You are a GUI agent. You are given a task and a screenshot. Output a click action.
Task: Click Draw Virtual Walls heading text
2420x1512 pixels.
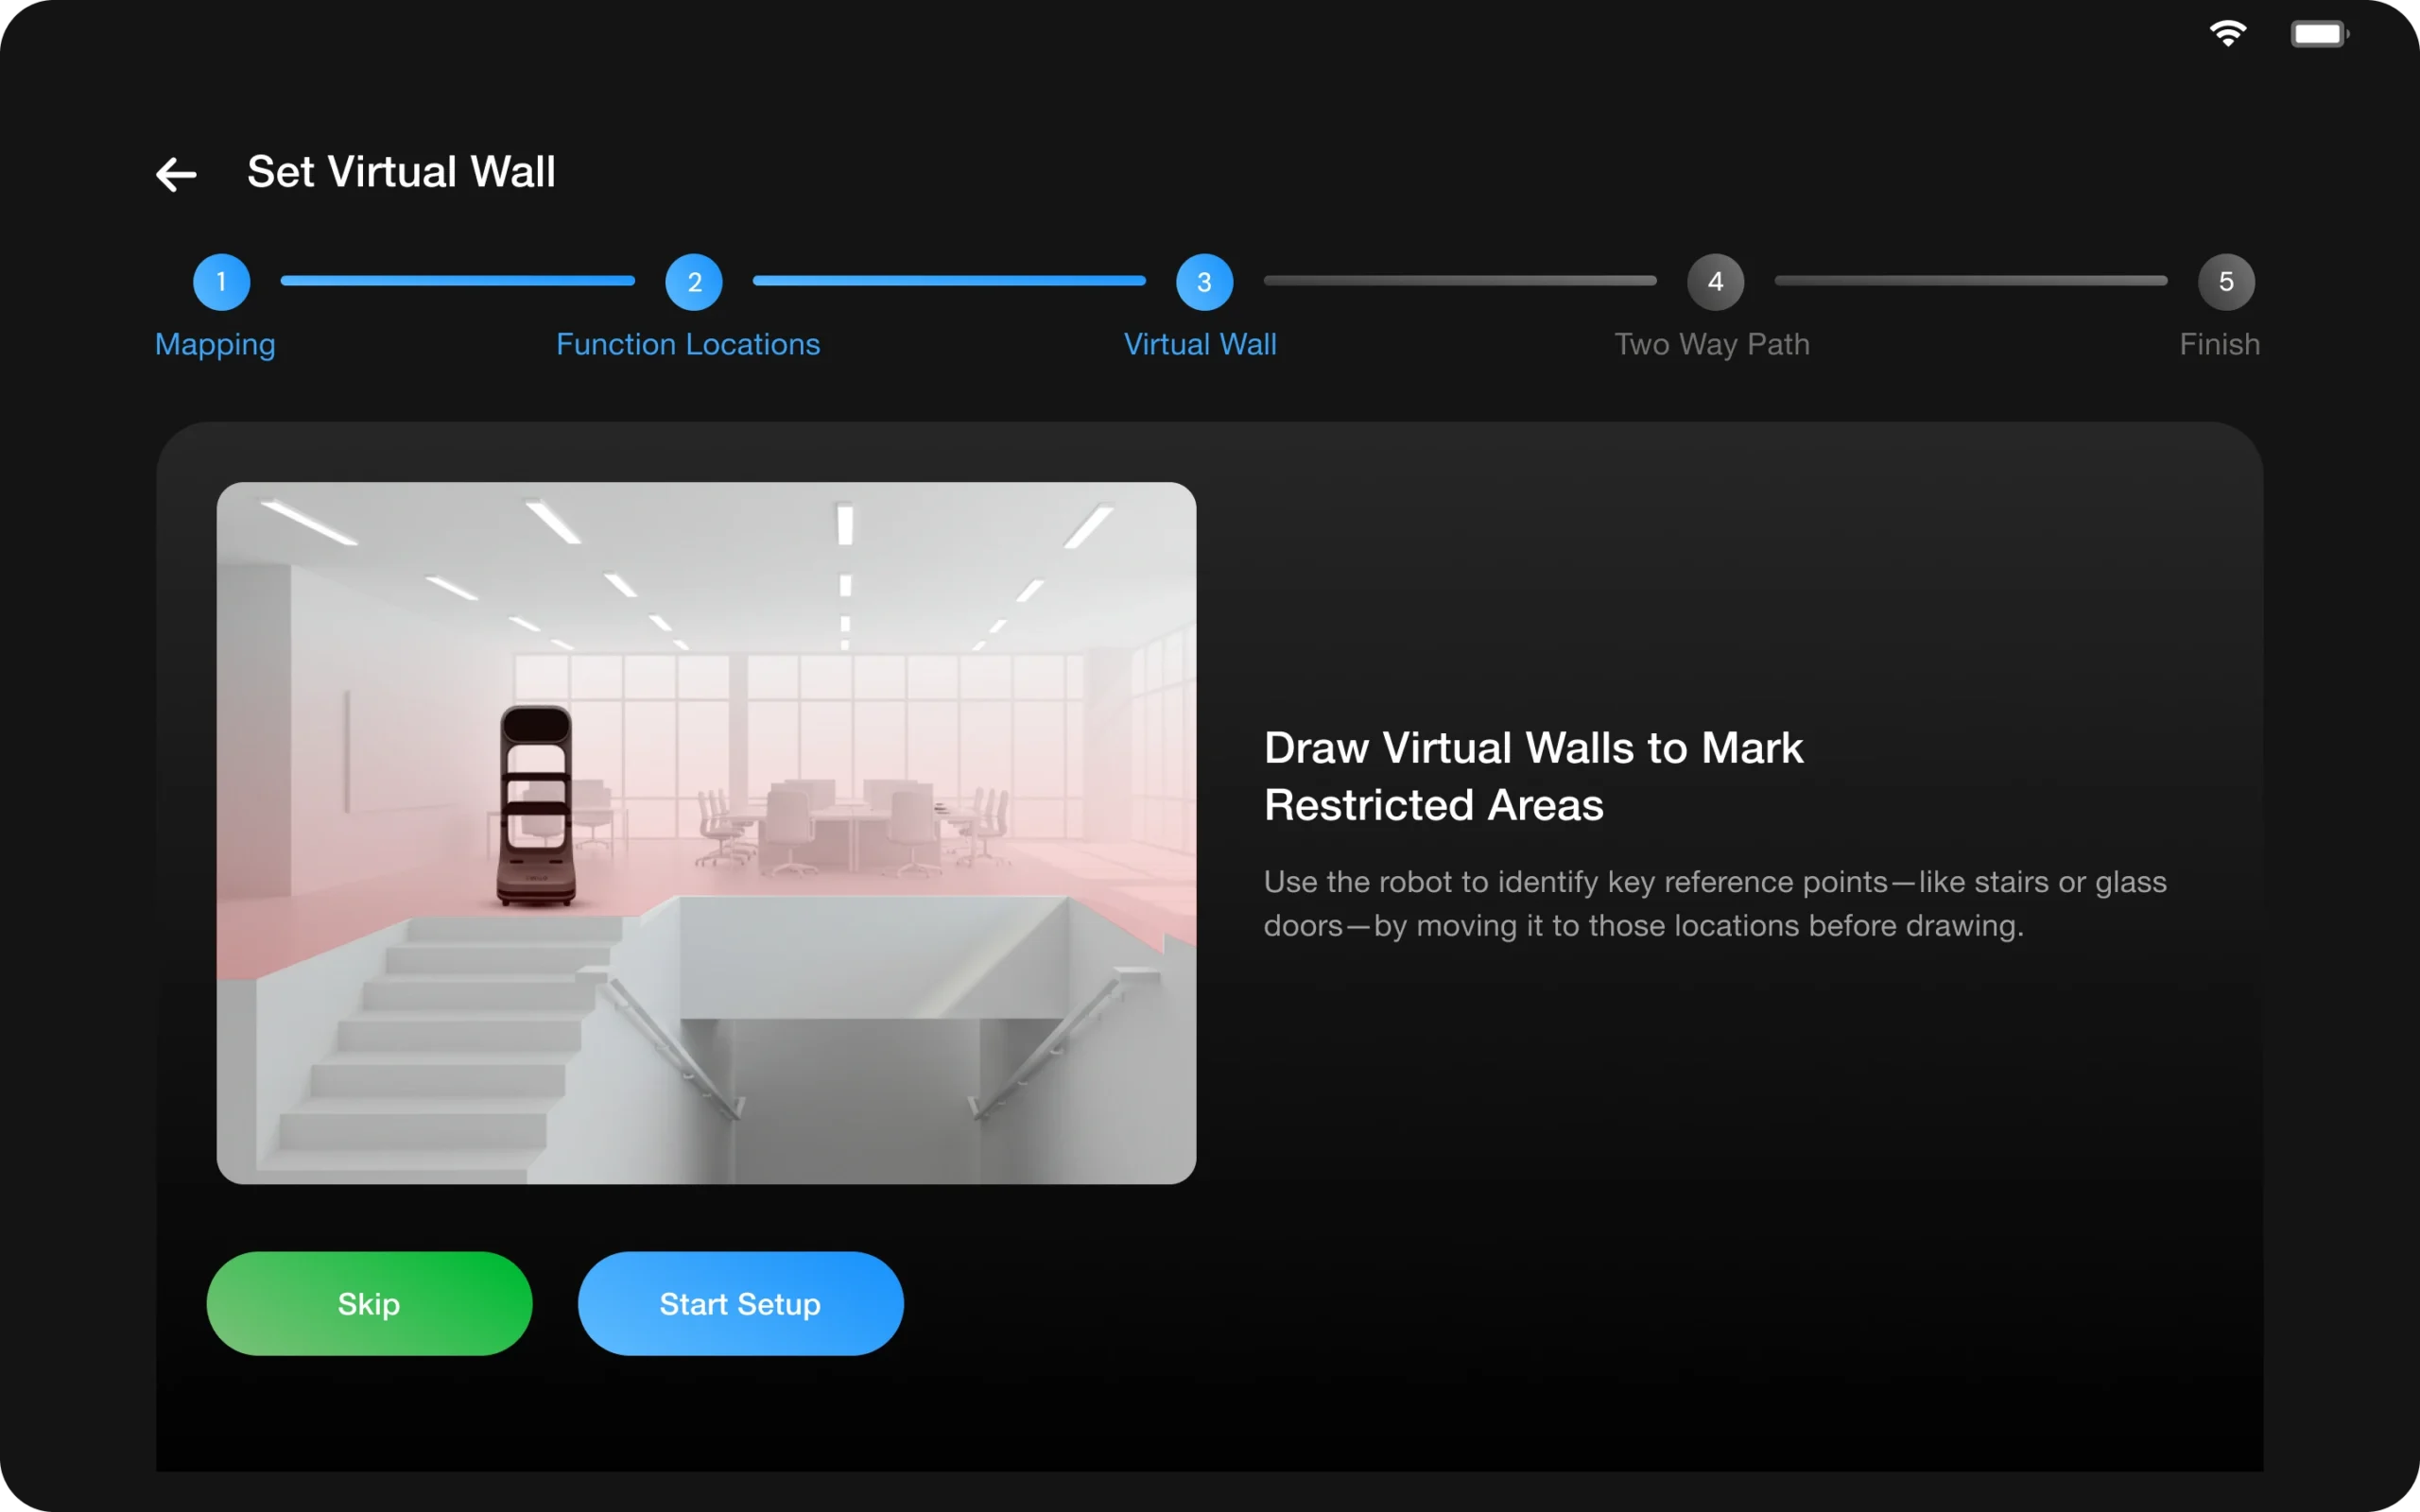[1533, 776]
